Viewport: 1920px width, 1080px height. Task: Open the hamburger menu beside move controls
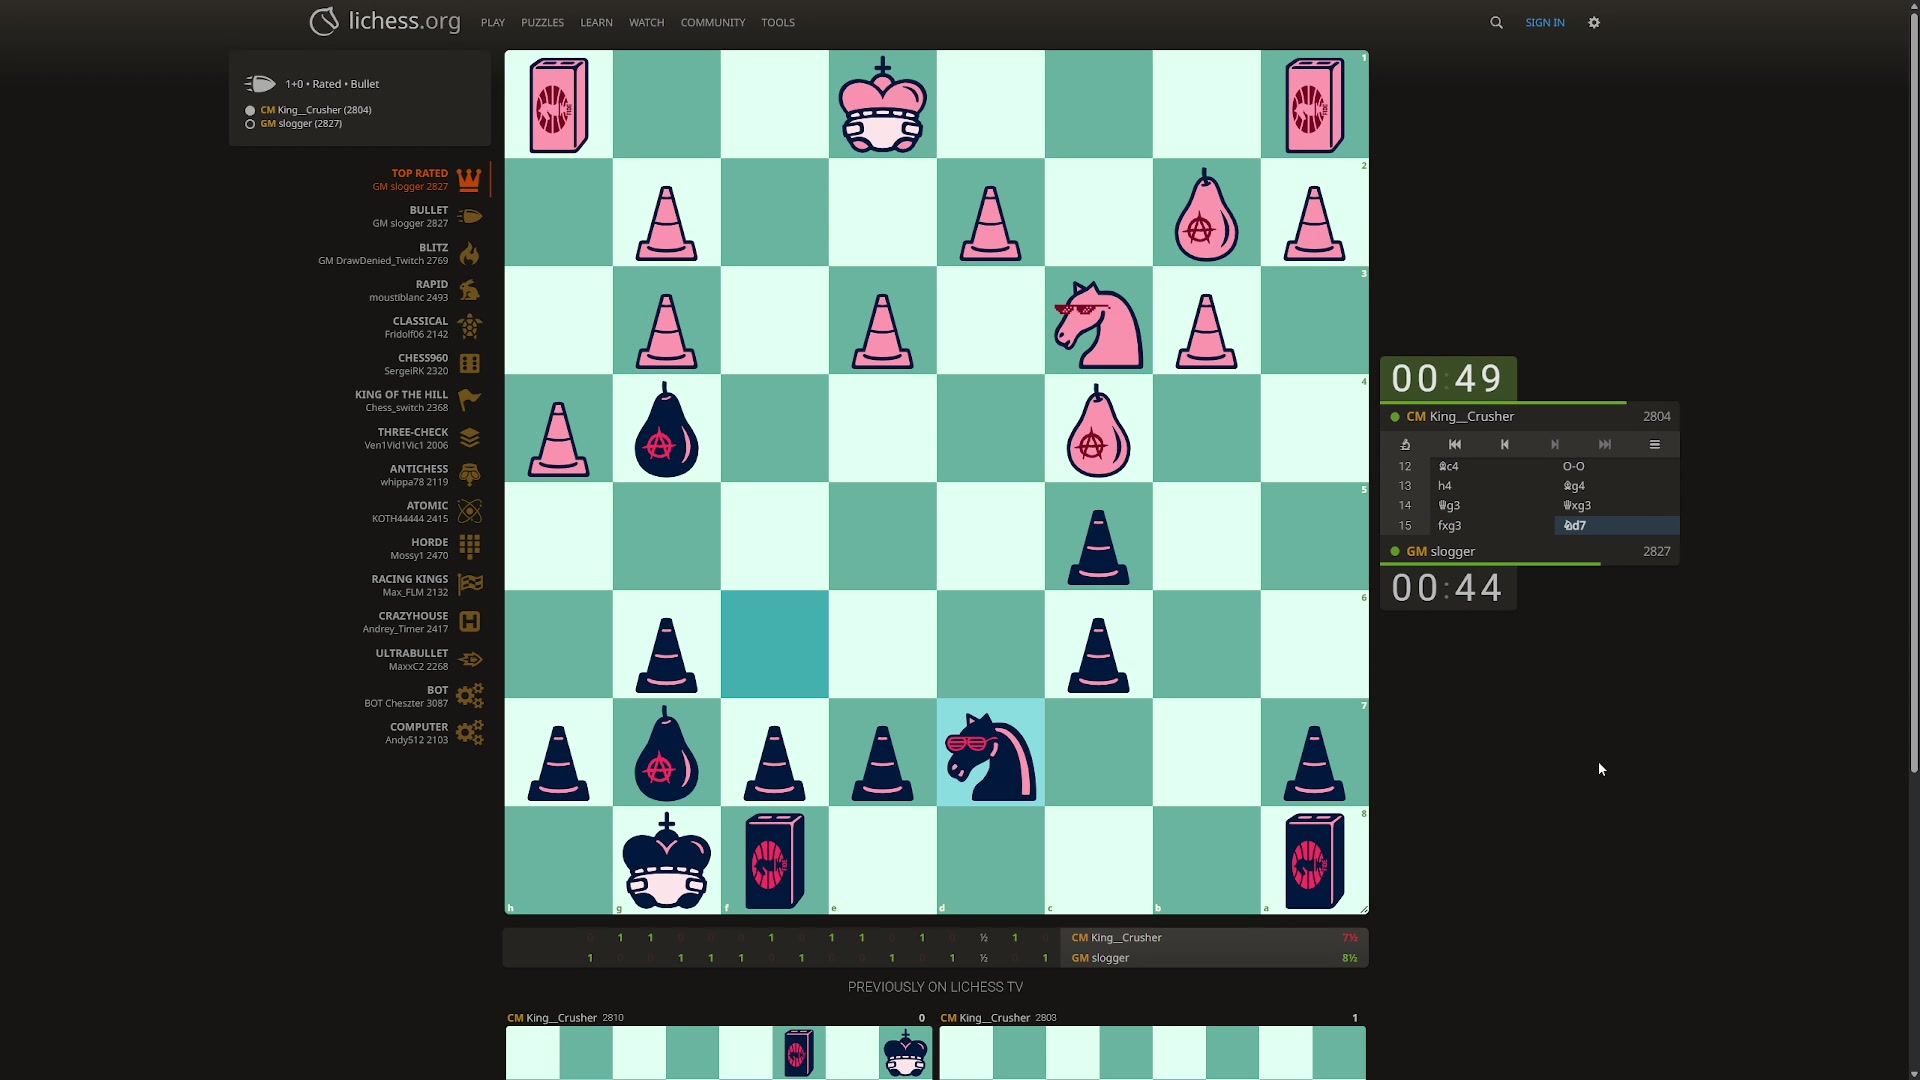point(1655,444)
